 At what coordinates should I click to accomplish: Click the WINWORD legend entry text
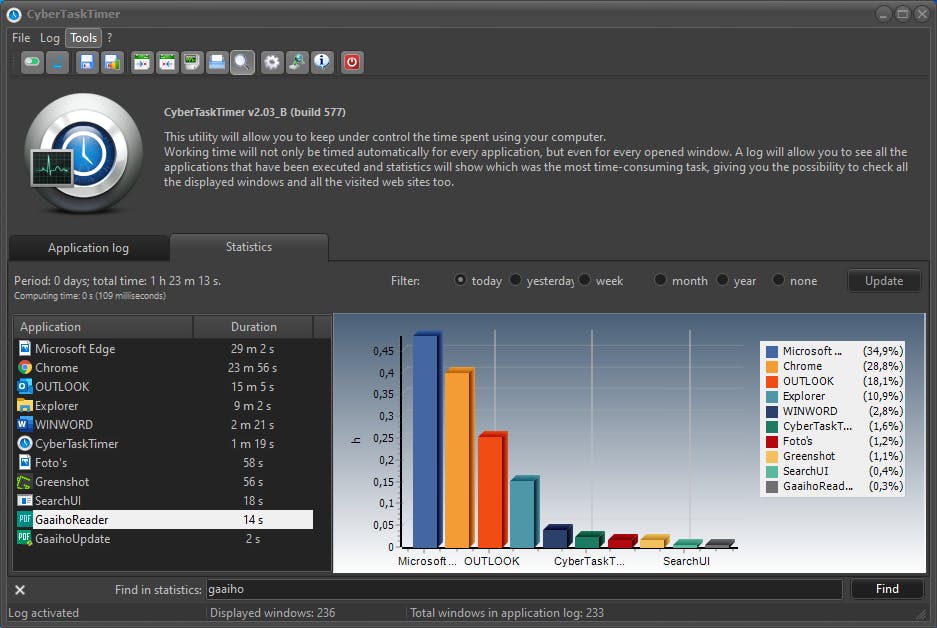click(x=810, y=411)
